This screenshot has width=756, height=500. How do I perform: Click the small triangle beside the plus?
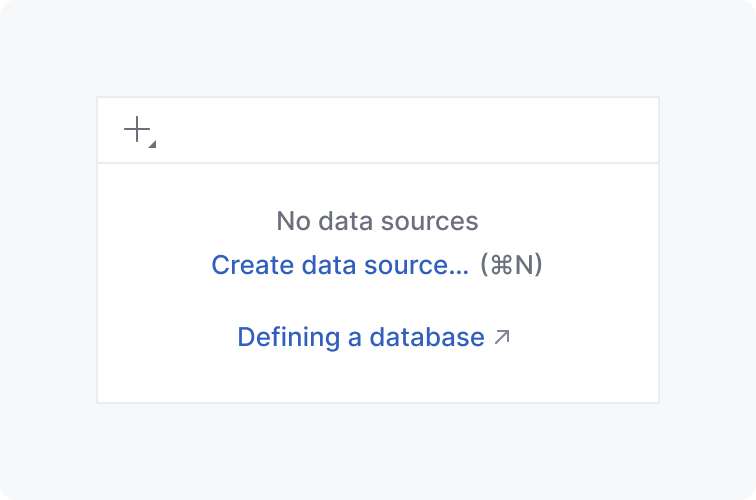click(152, 145)
